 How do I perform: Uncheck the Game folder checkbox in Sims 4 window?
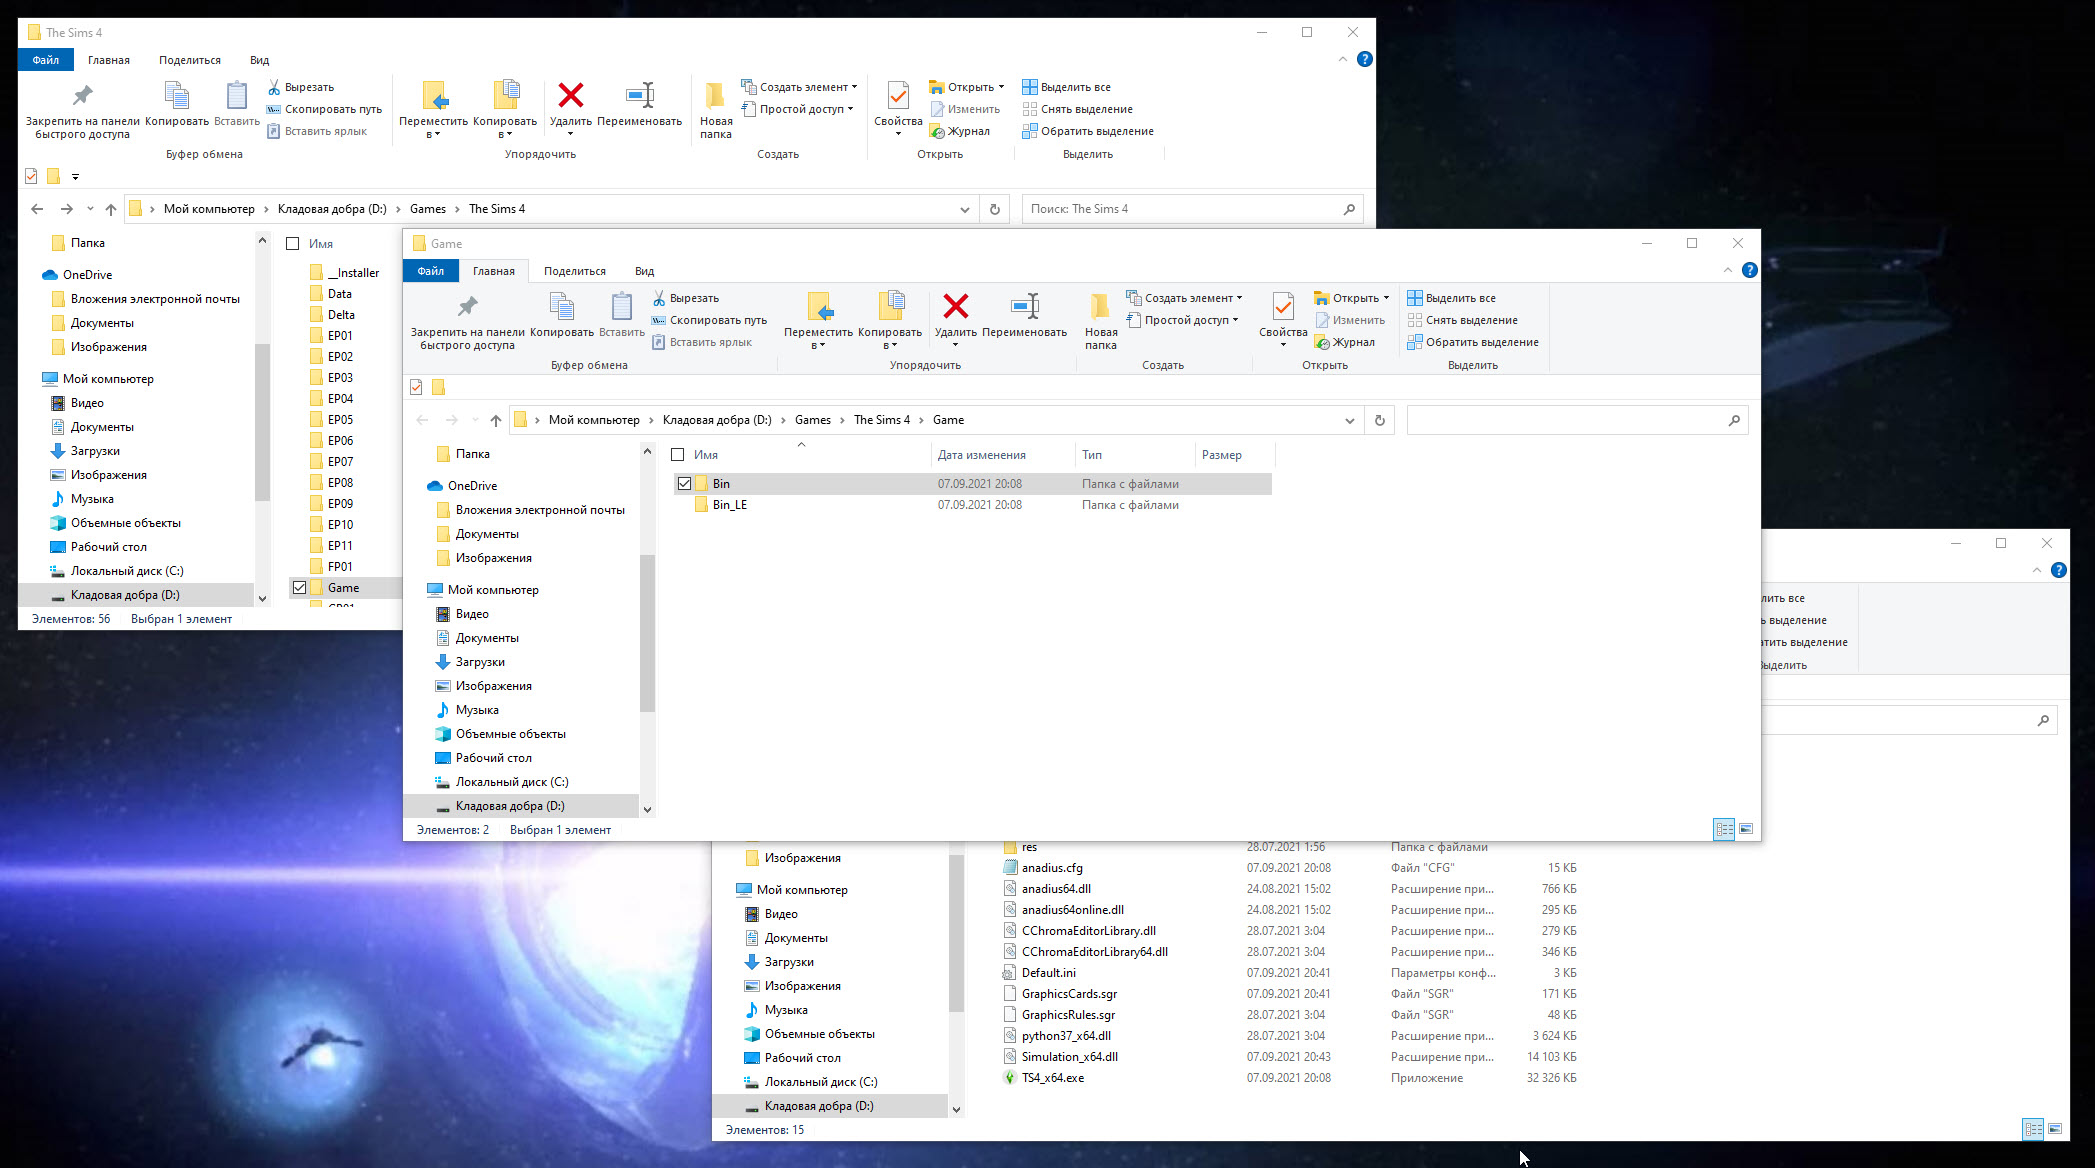coord(299,587)
